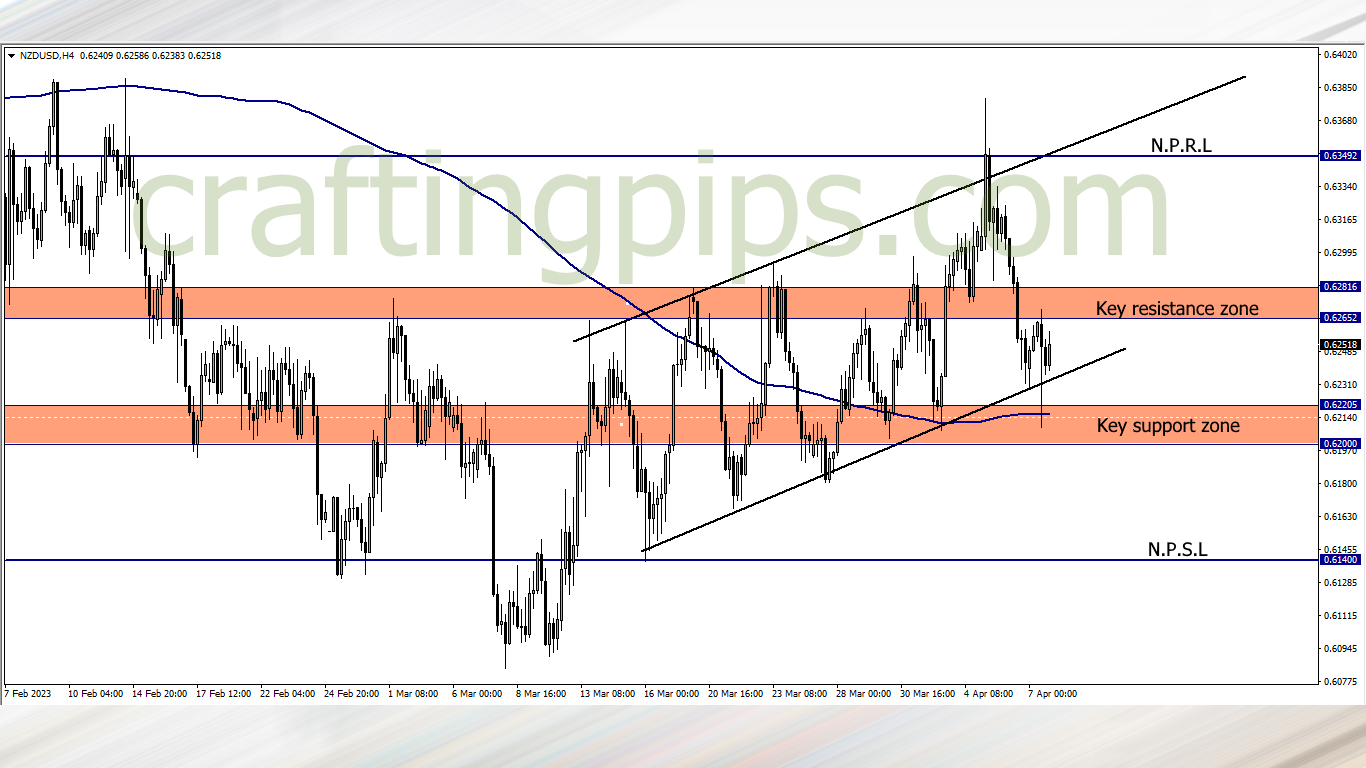Click the 0.61285 price axis value

[1340, 583]
